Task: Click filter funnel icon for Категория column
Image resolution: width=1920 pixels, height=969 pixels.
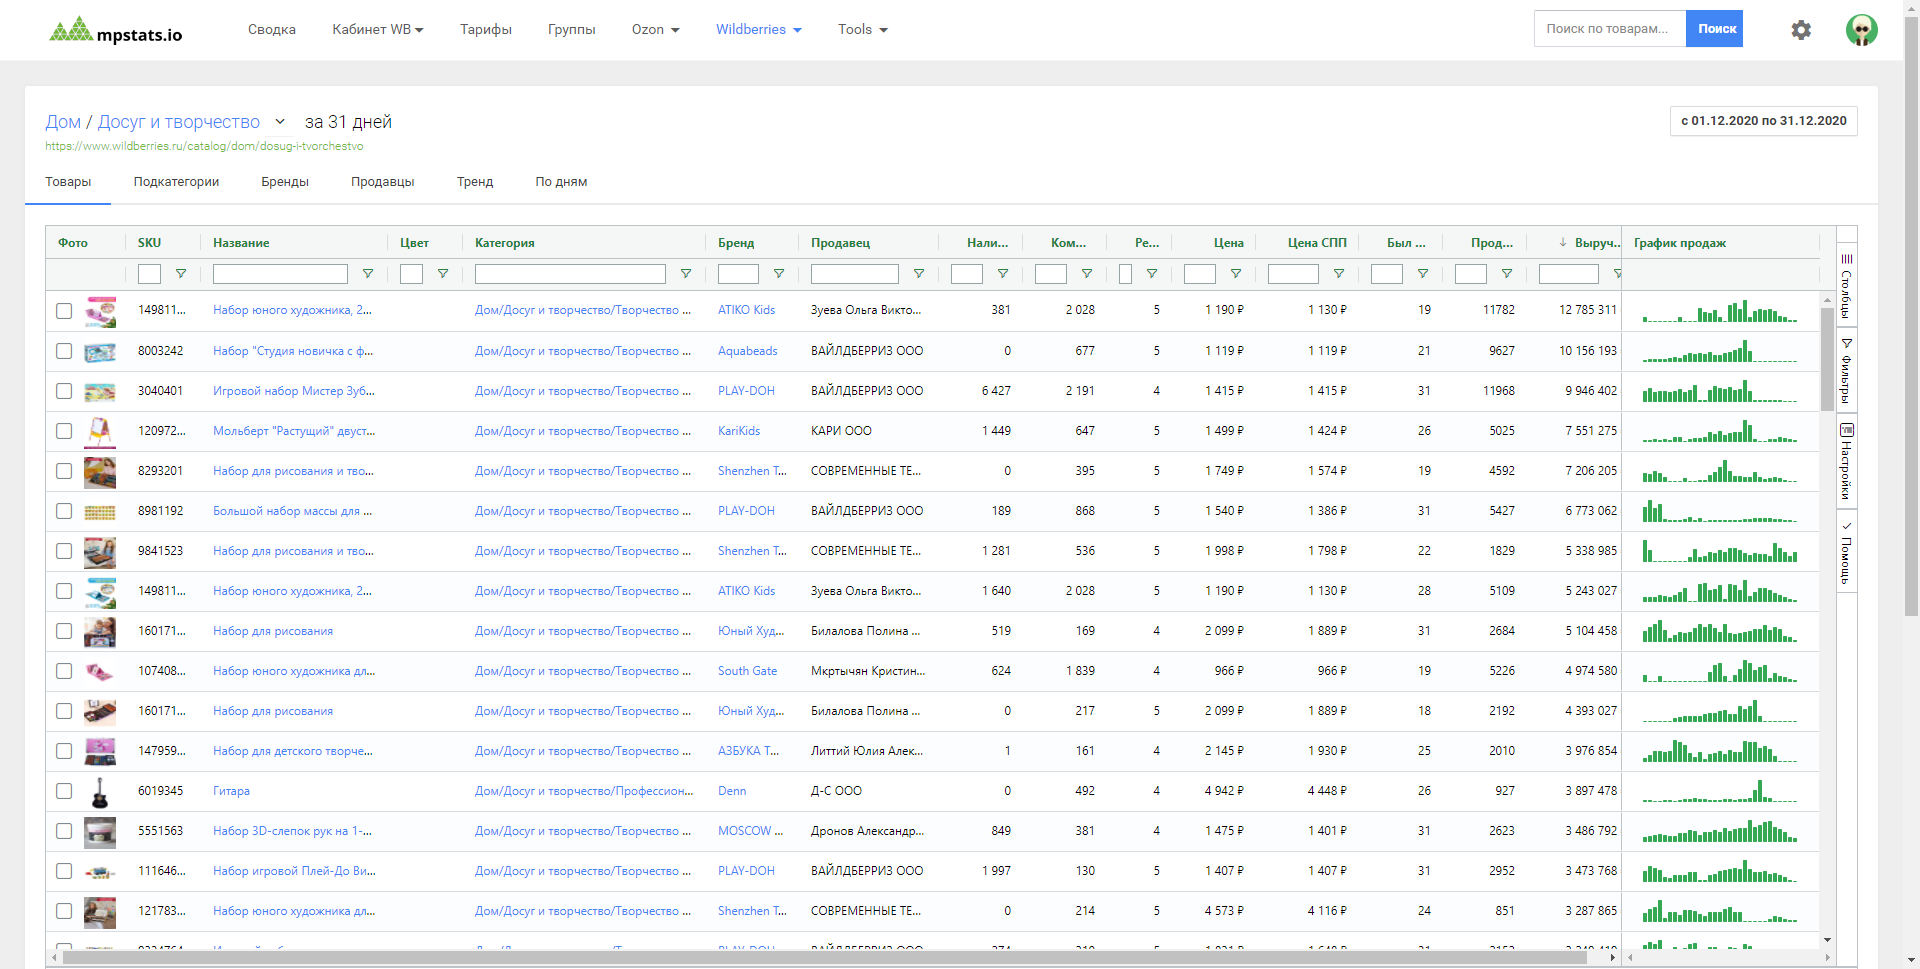Action: click(x=686, y=274)
